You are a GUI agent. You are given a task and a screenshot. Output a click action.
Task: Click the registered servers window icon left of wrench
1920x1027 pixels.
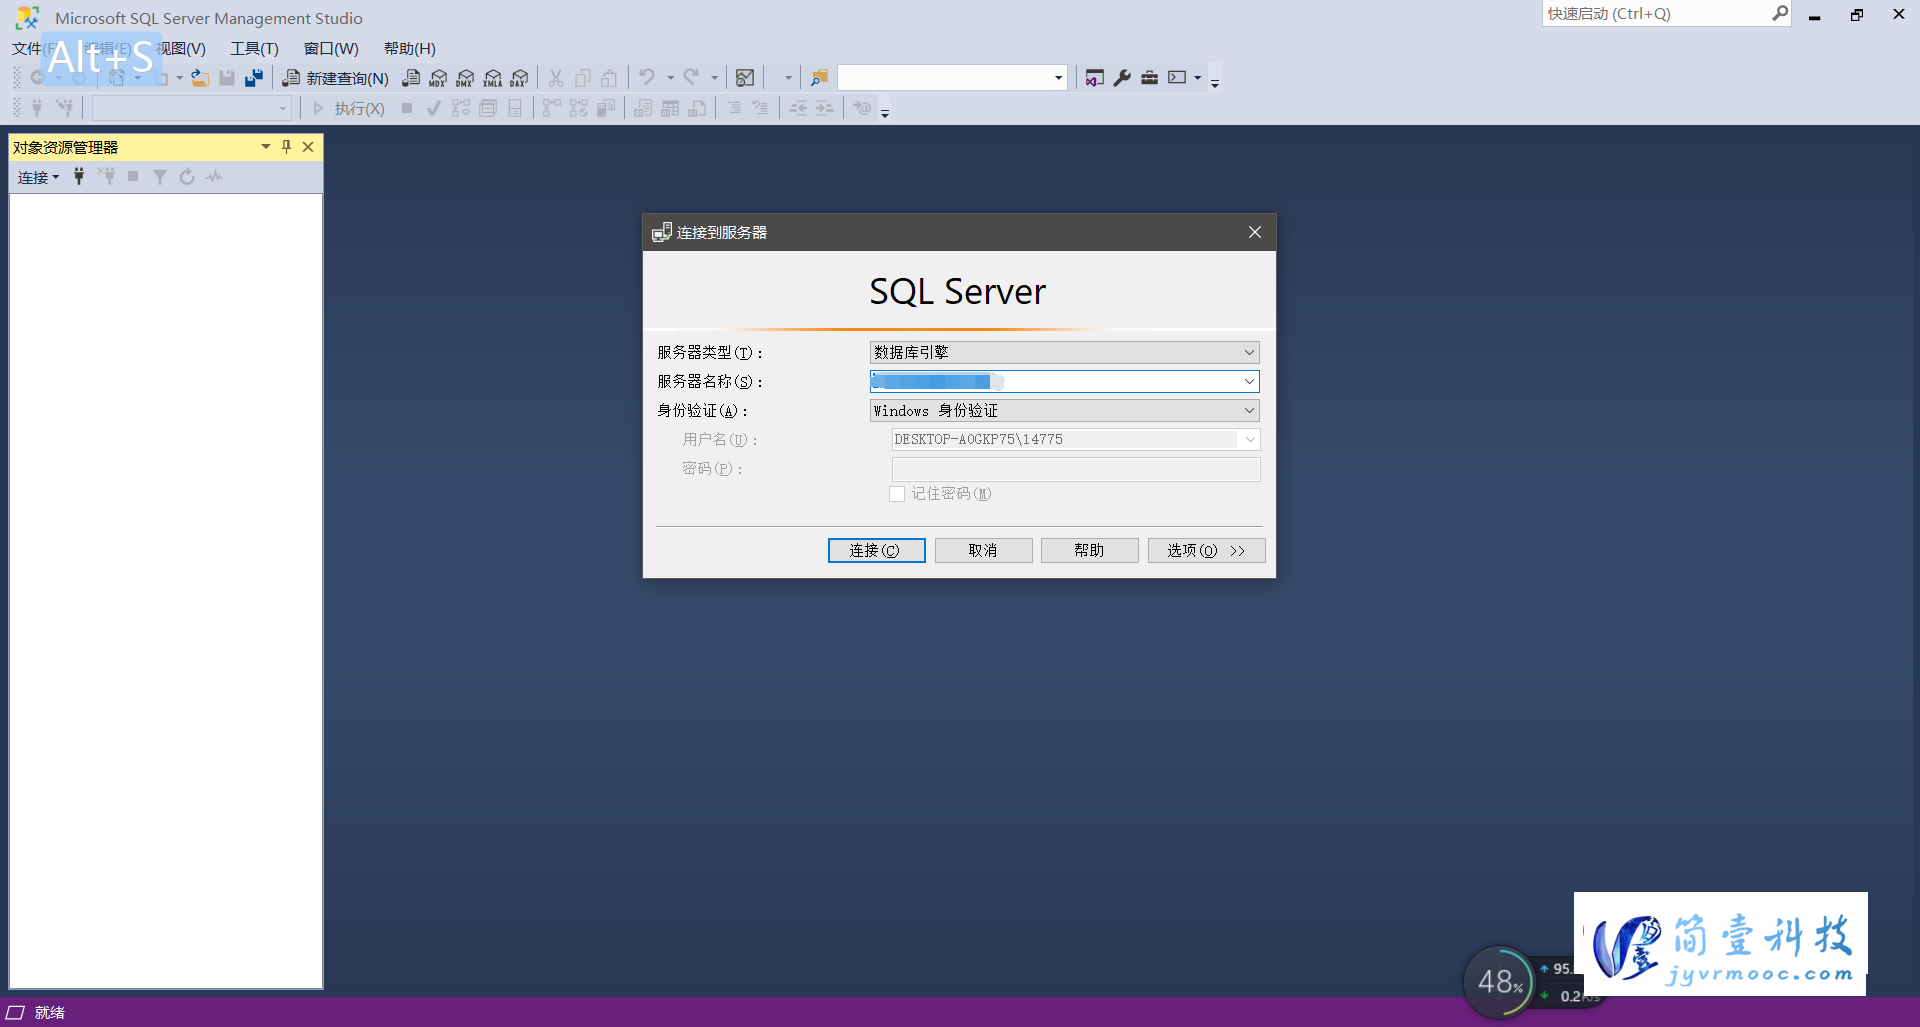[1095, 78]
